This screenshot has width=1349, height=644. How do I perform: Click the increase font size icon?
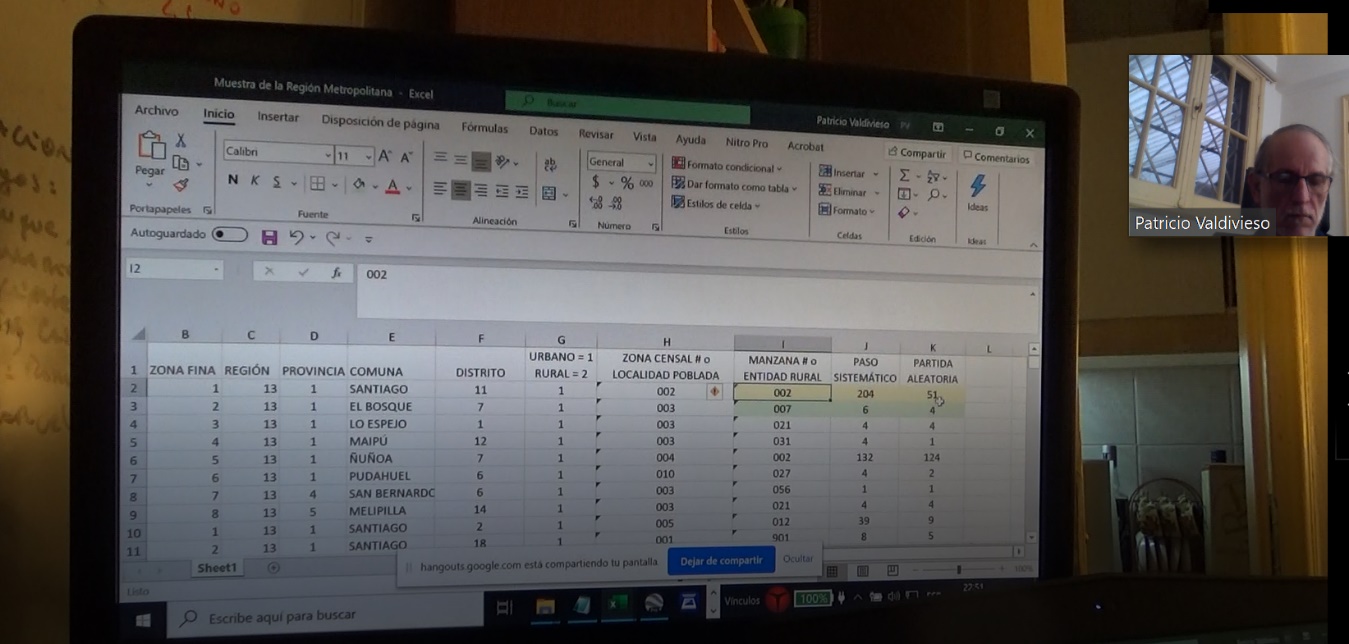[385, 156]
